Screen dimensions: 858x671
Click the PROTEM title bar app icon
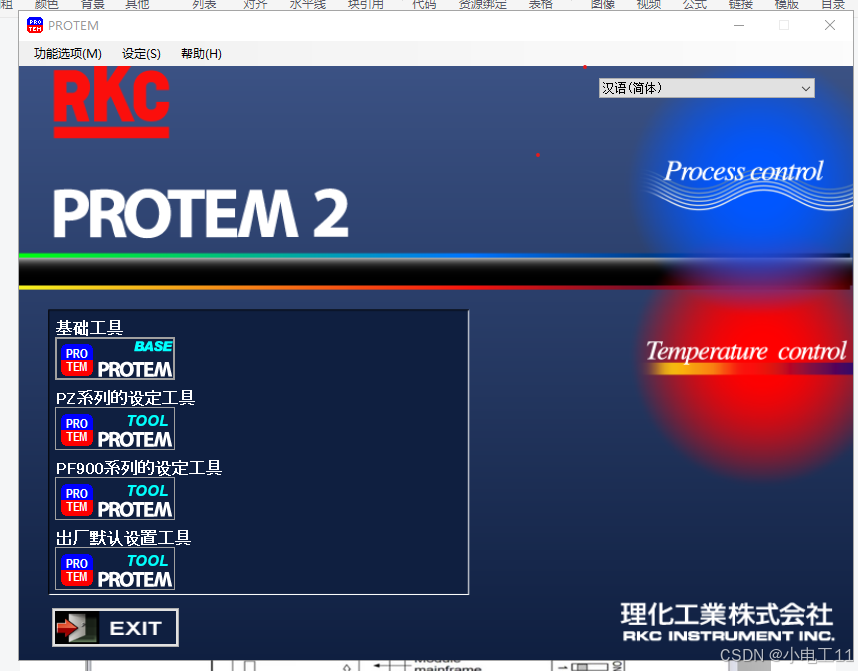(x=35, y=25)
